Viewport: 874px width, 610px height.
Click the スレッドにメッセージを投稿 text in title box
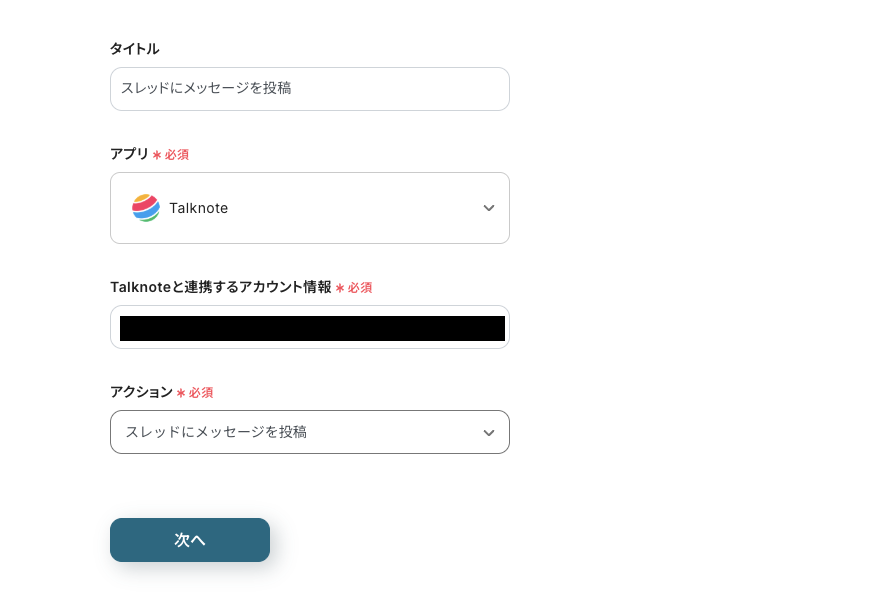[206, 88]
